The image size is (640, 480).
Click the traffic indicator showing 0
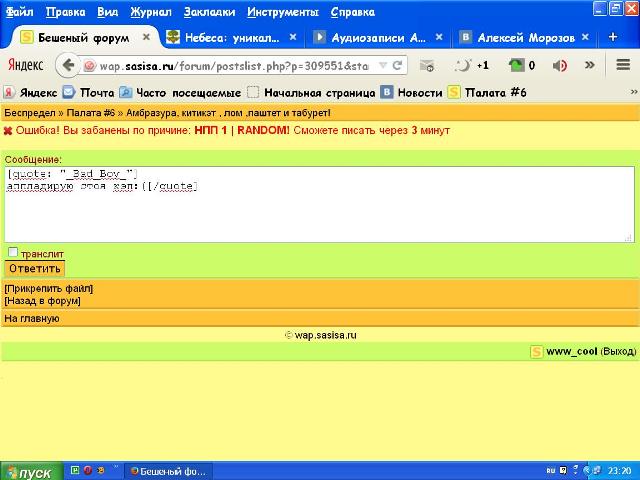click(x=522, y=65)
